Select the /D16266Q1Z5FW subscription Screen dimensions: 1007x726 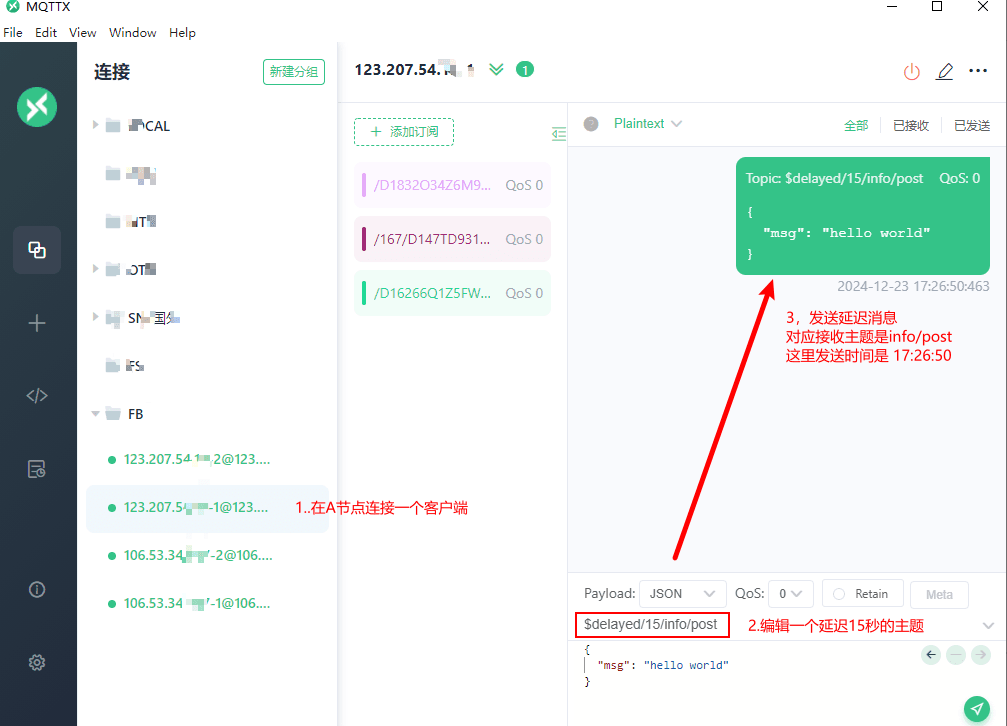[452, 293]
